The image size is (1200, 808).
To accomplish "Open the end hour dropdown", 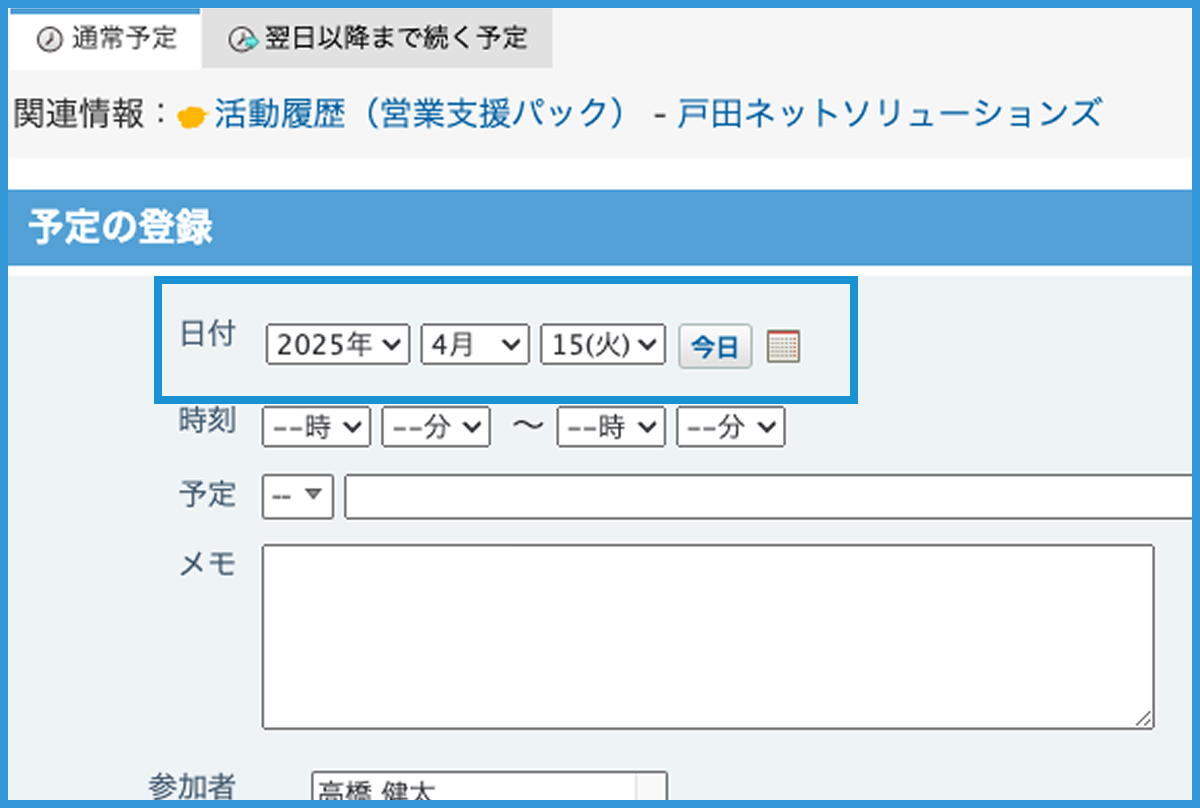I will (x=611, y=428).
